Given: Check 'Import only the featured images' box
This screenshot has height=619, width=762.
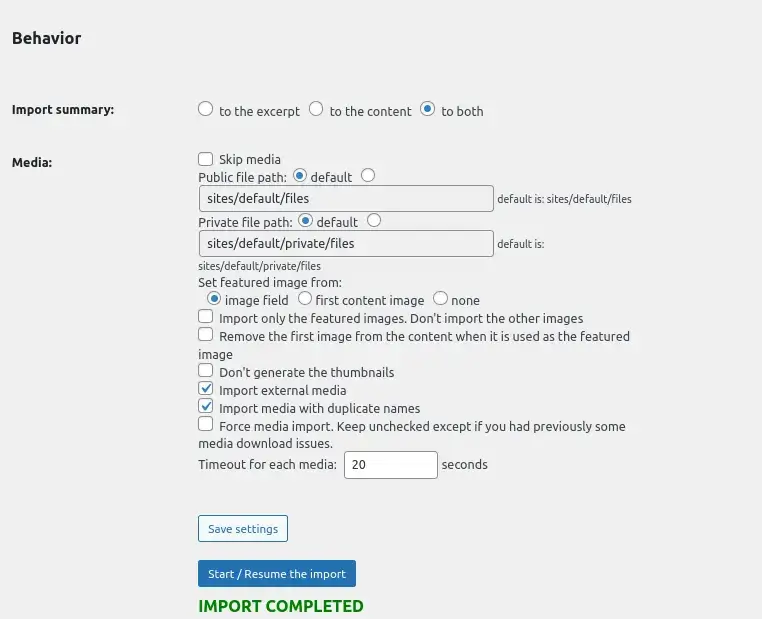Looking at the screenshot, I should [x=206, y=316].
